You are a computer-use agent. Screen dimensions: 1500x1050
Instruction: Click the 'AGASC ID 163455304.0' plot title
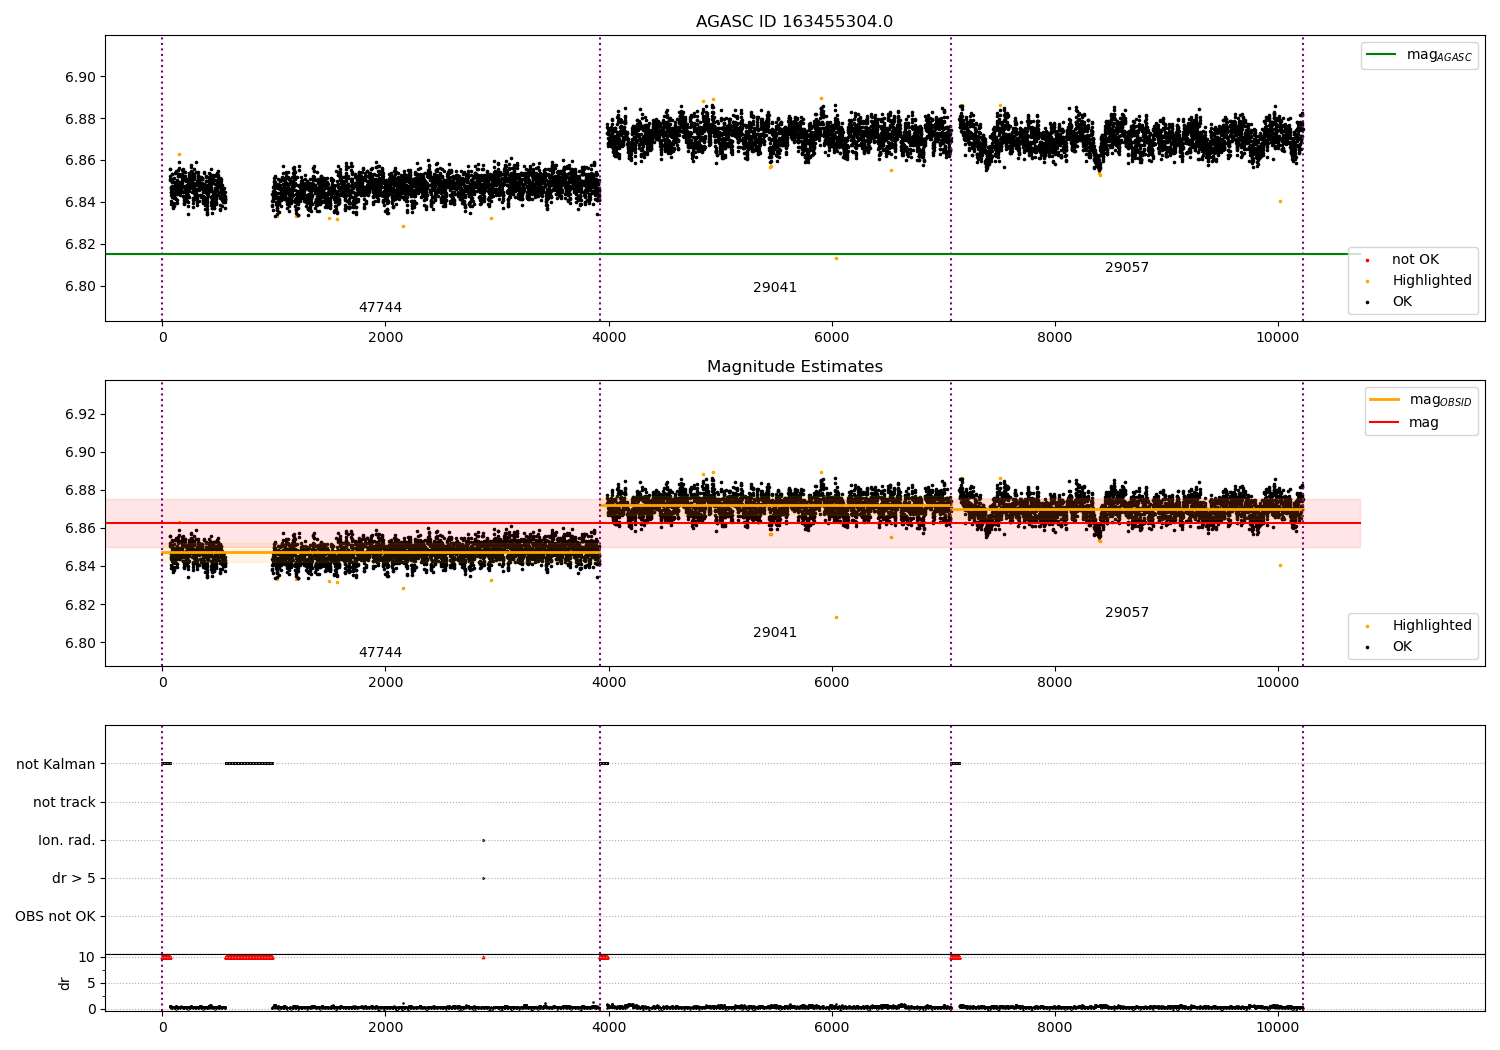(x=794, y=22)
